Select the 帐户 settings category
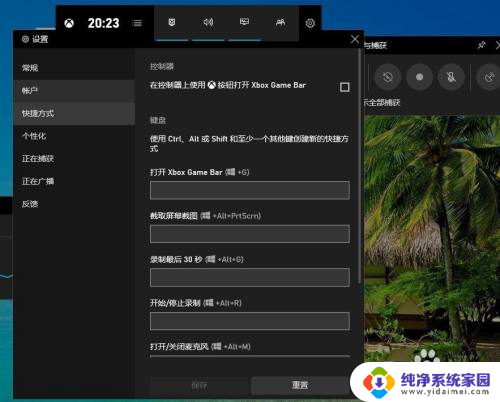Viewport: 500px width, 402px height. click(74, 91)
